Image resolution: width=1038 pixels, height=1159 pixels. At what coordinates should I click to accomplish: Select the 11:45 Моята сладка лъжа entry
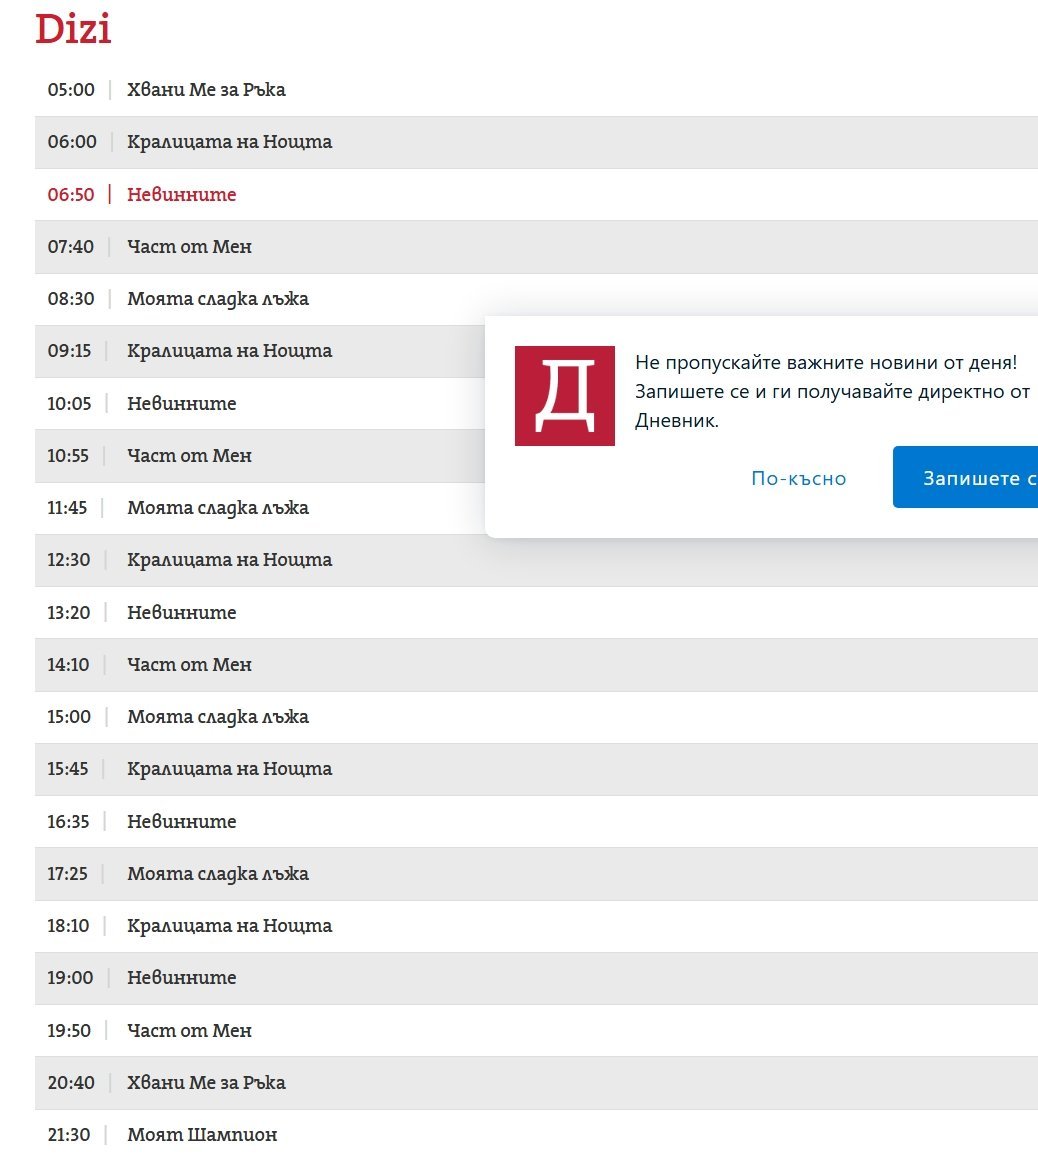tap(217, 508)
